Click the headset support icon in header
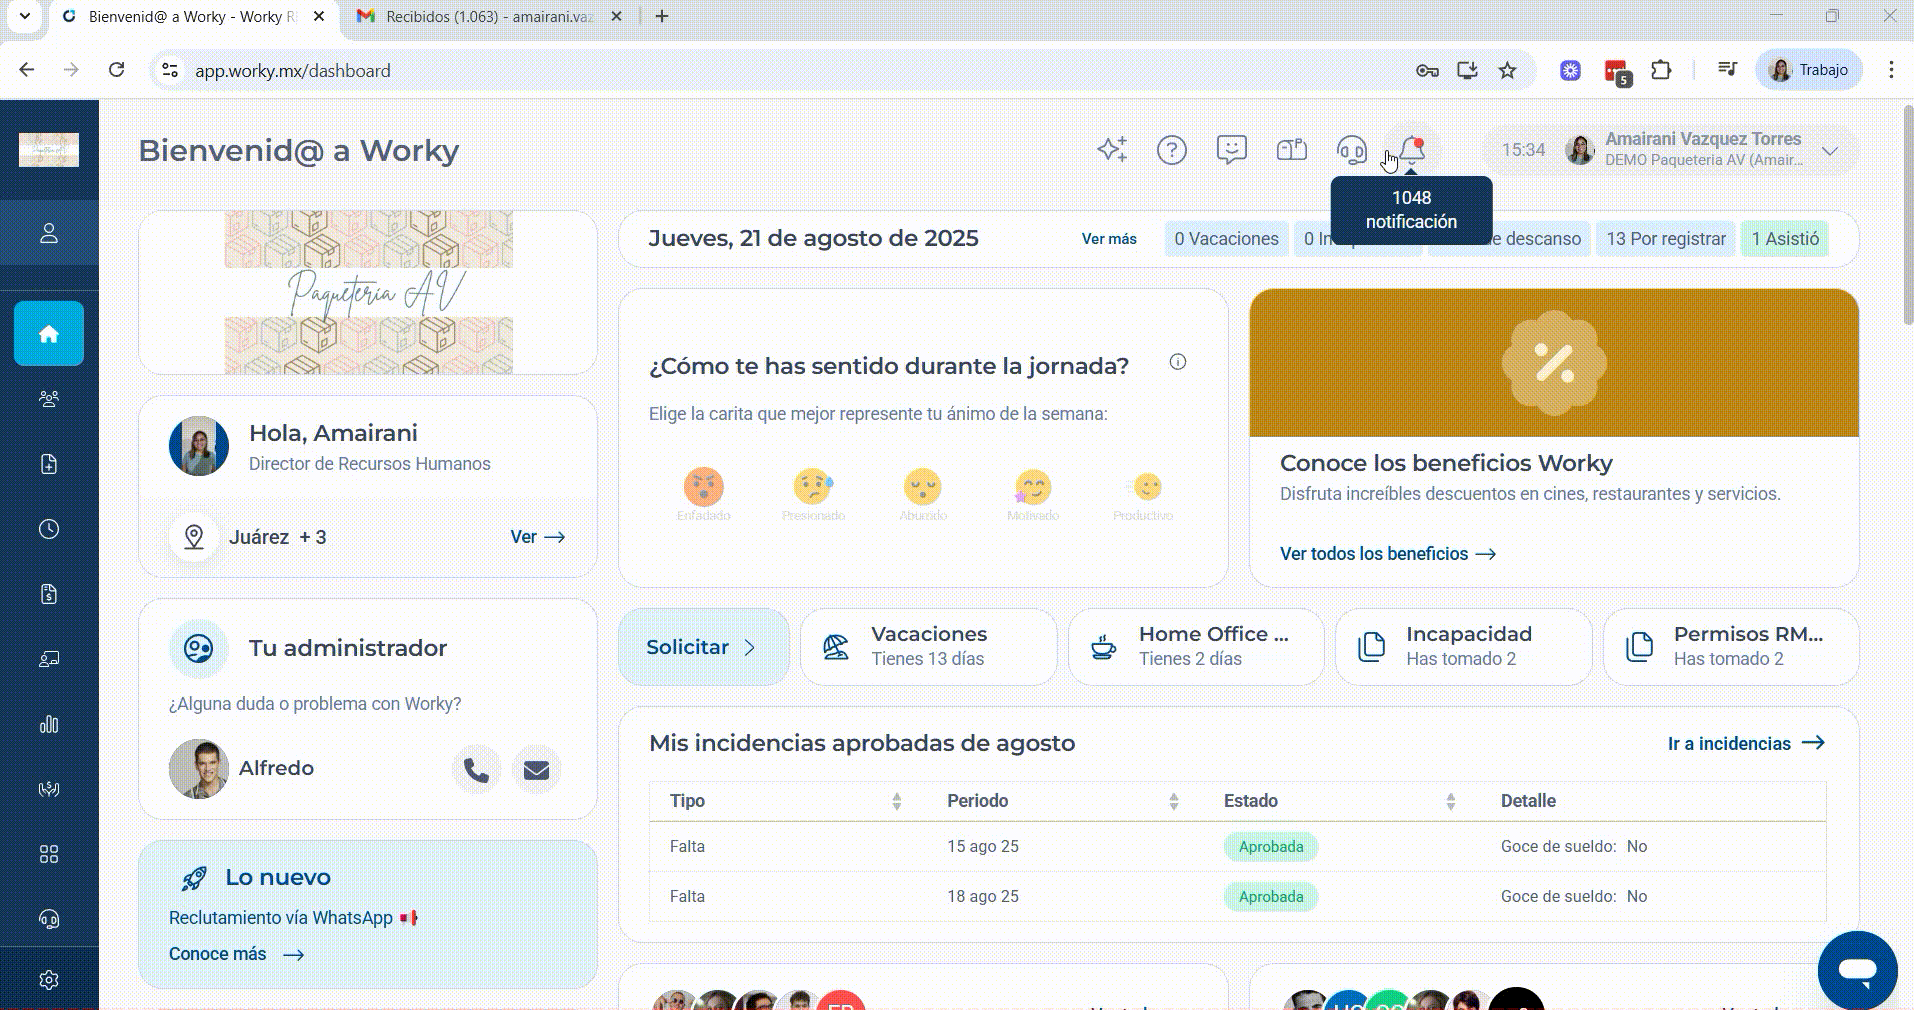The width and height of the screenshot is (1914, 1010). 1352,150
